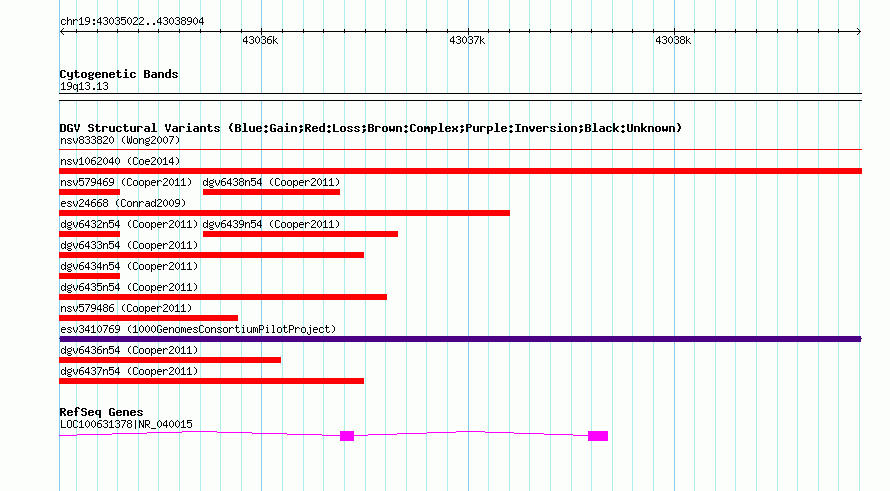
Task: Click the dgv6433n54 red bar
Action: [211, 255]
